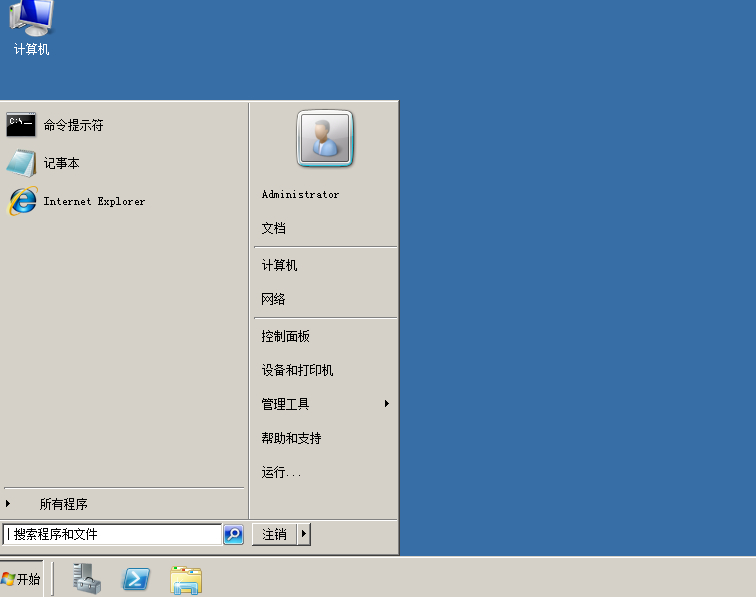Open the 文档 documents menu item
Screen dimensions: 756x597
click(274, 228)
